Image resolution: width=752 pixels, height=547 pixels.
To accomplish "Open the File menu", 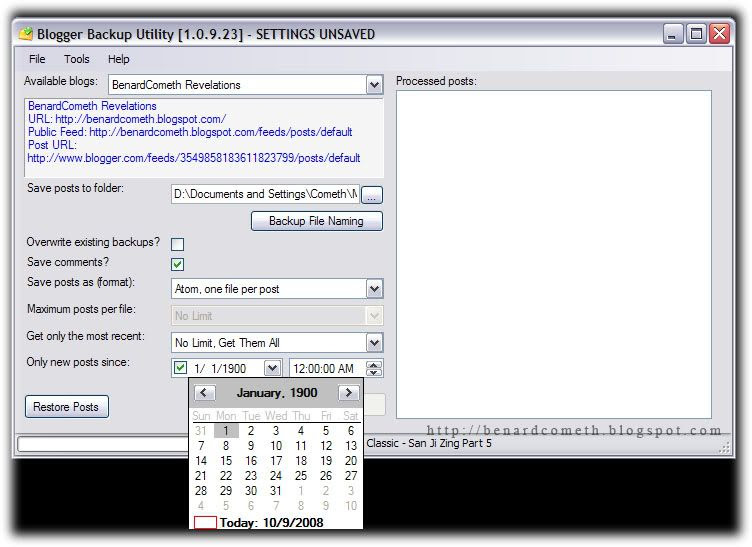I will (37, 59).
